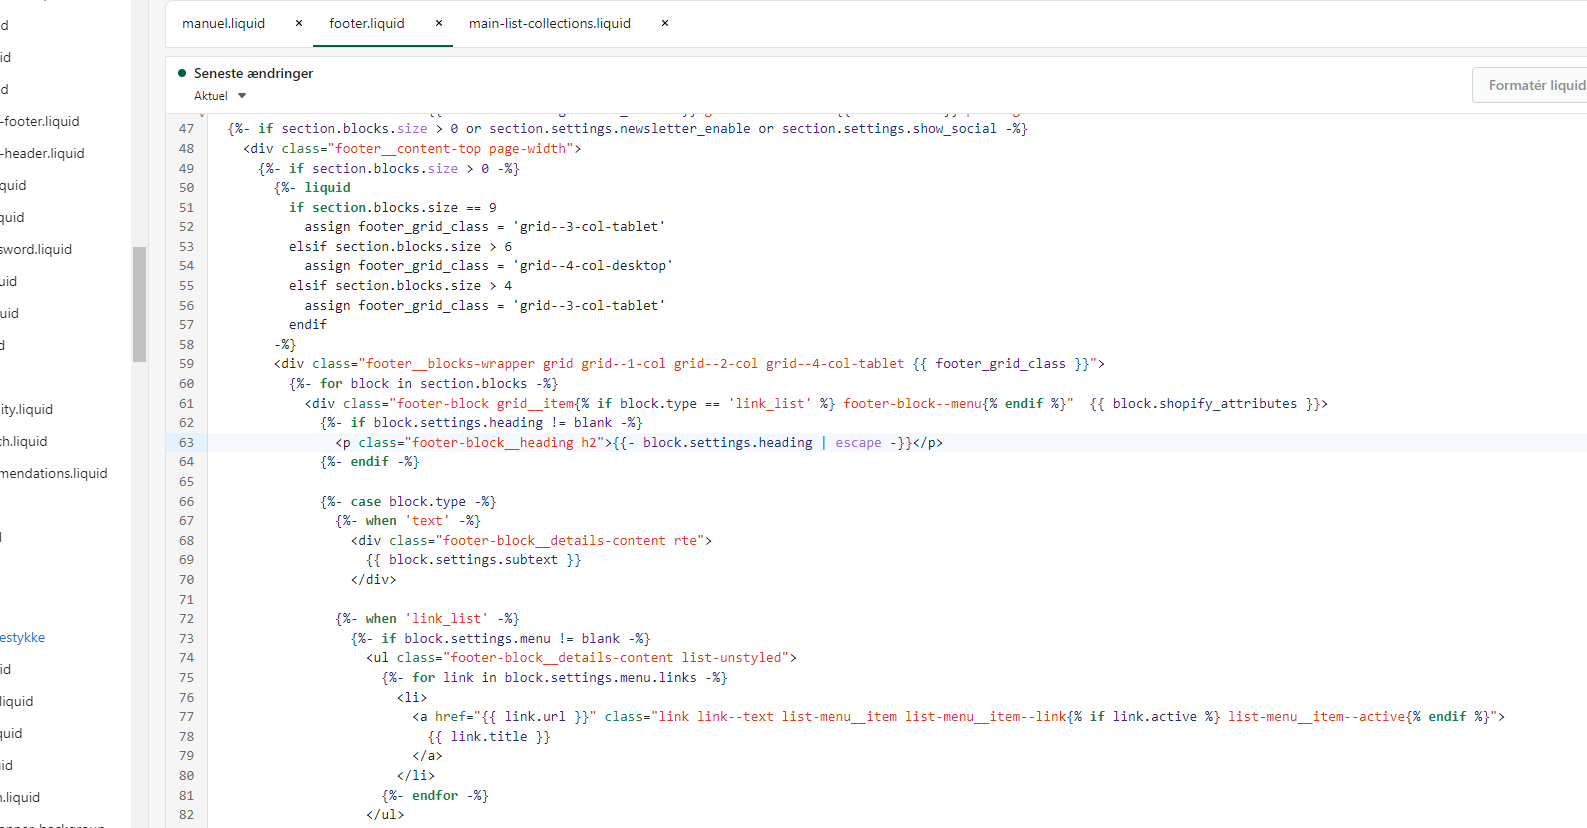Click line number 47 in the gutter
1587x828 pixels.
[x=187, y=129]
